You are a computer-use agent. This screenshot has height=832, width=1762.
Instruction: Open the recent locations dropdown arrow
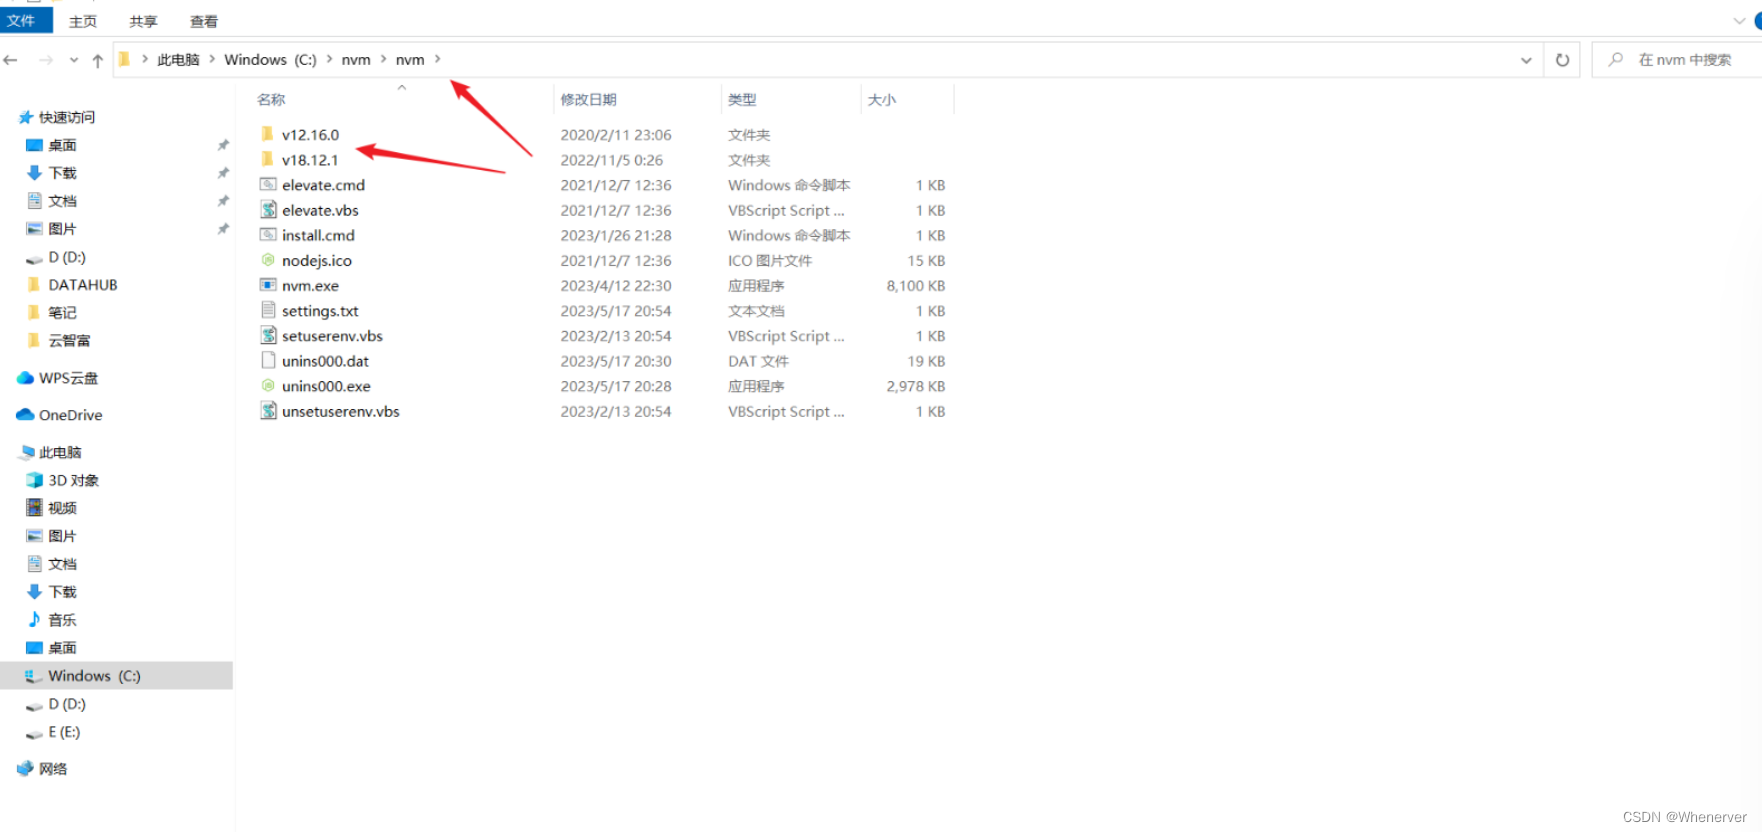point(73,60)
